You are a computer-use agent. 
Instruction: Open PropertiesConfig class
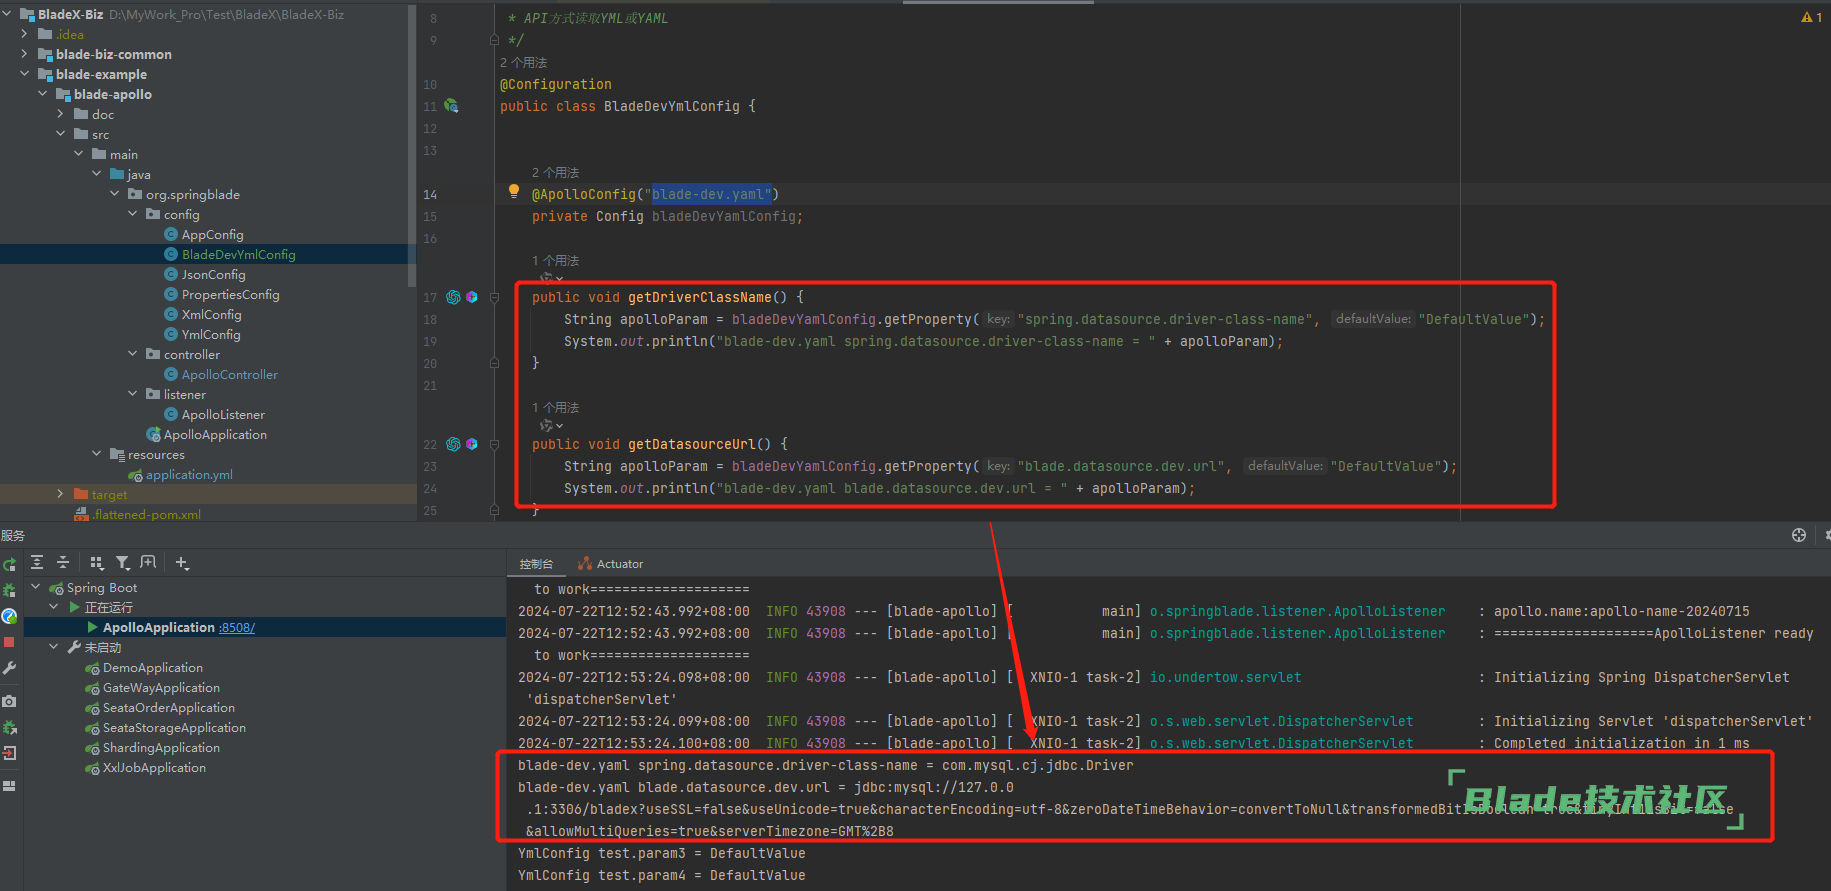pos(230,294)
